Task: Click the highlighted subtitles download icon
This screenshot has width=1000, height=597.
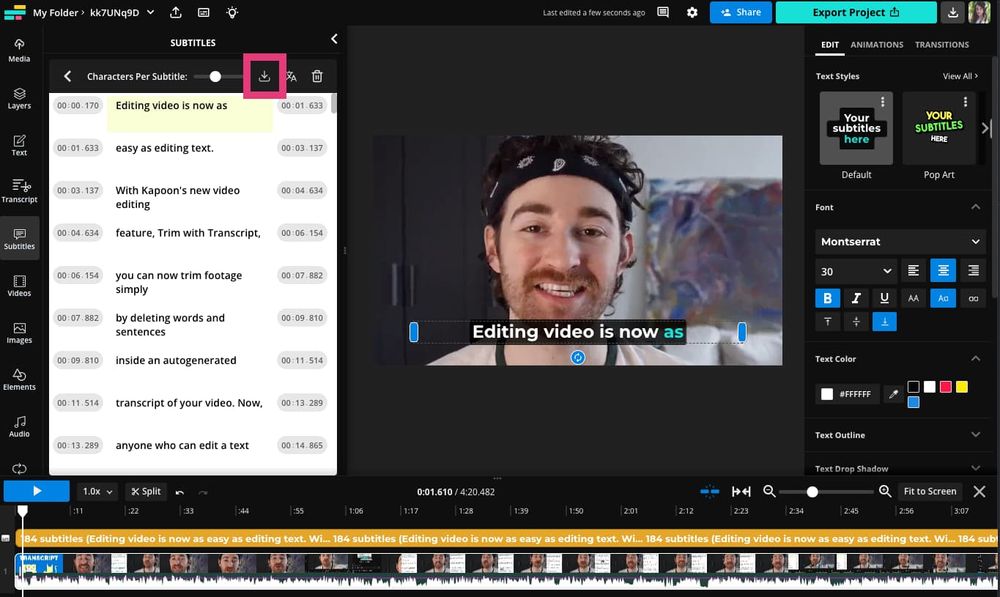Action: pyautogui.click(x=264, y=76)
